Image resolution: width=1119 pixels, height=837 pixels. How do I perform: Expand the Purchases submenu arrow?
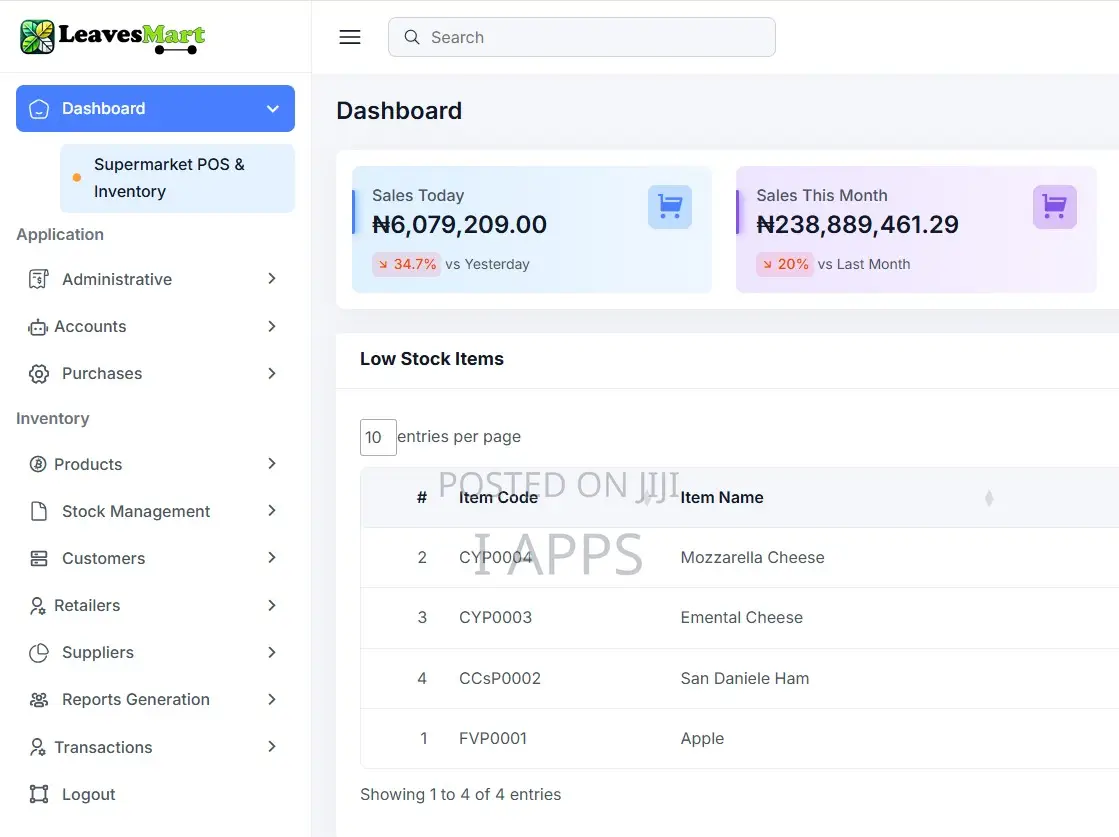click(272, 373)
